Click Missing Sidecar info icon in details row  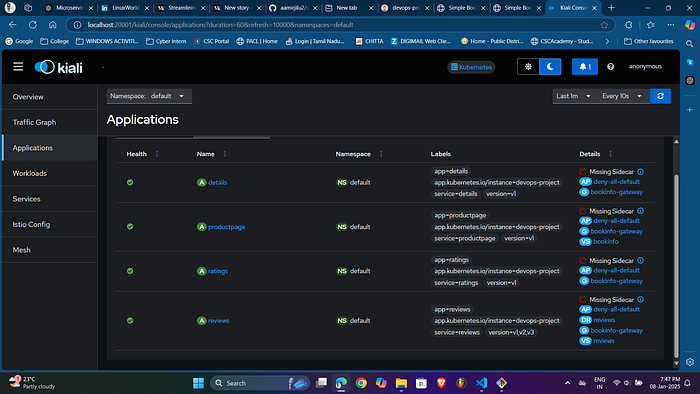click(641, 172)
